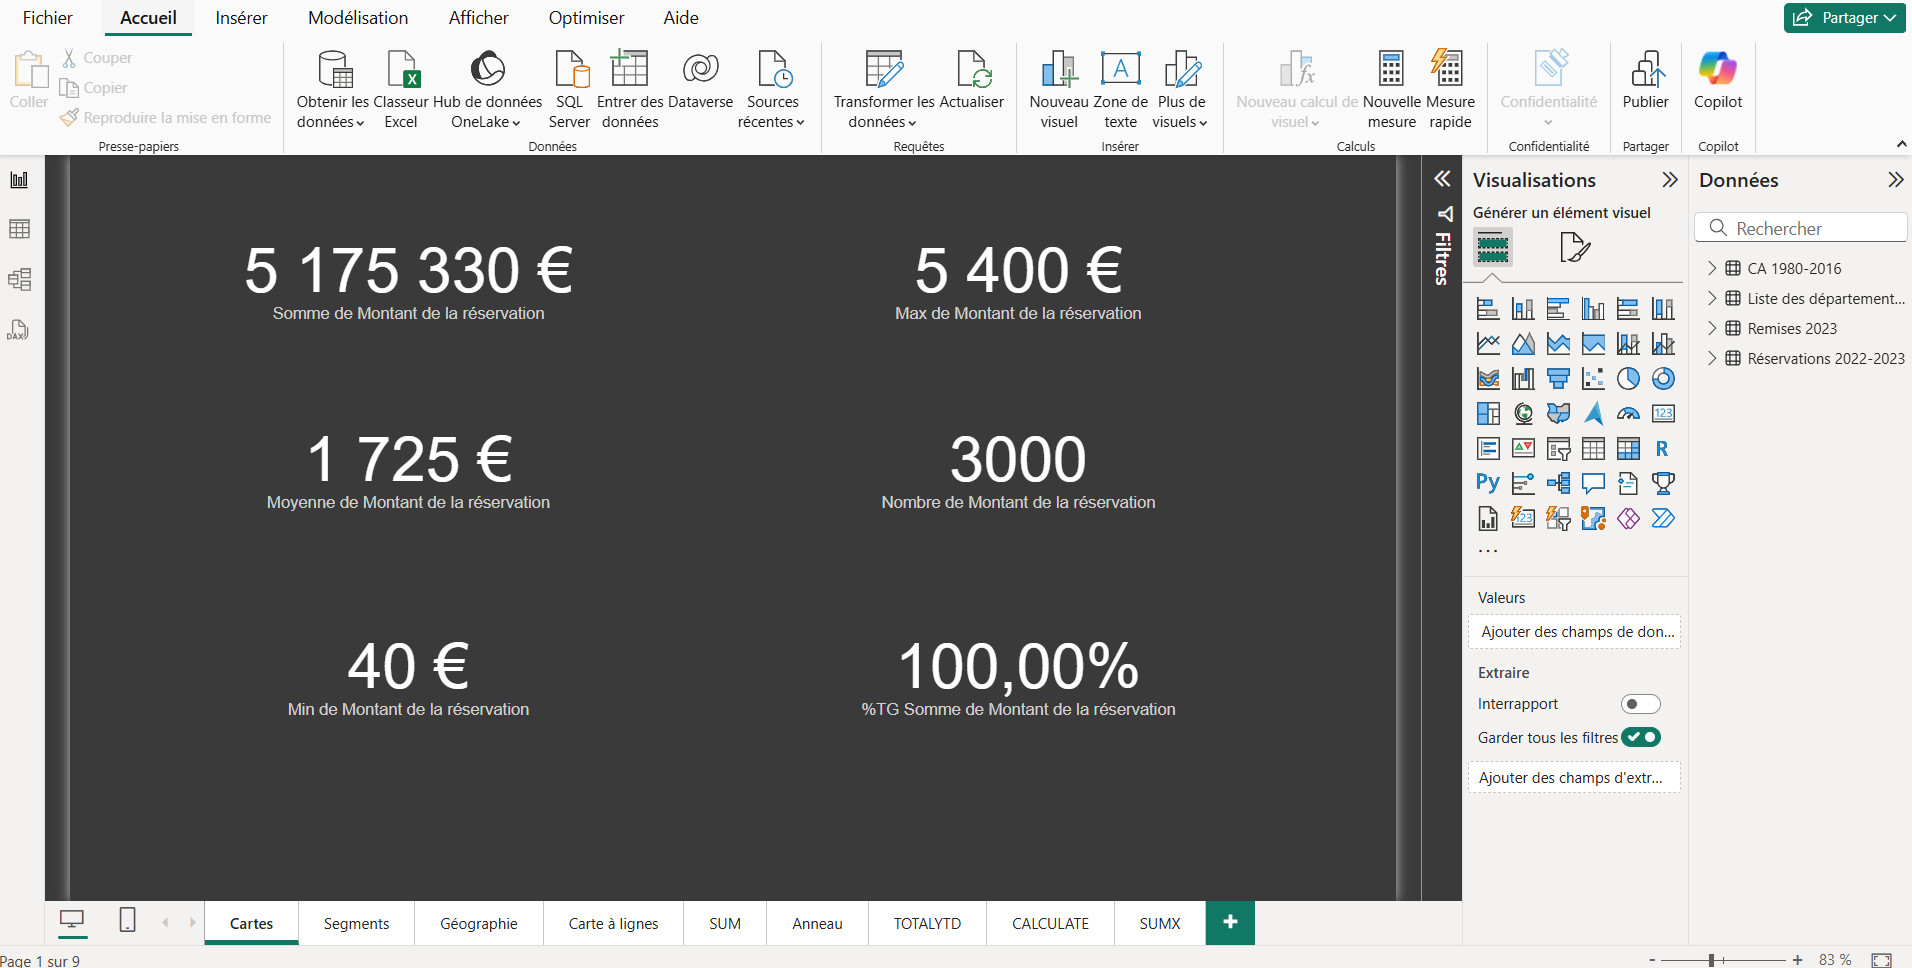The width and height of the screenshot is (1912, 968).
Task: Open the Modélisation ribbon tab
Action: pyautogui.click(x=358, y=18)
